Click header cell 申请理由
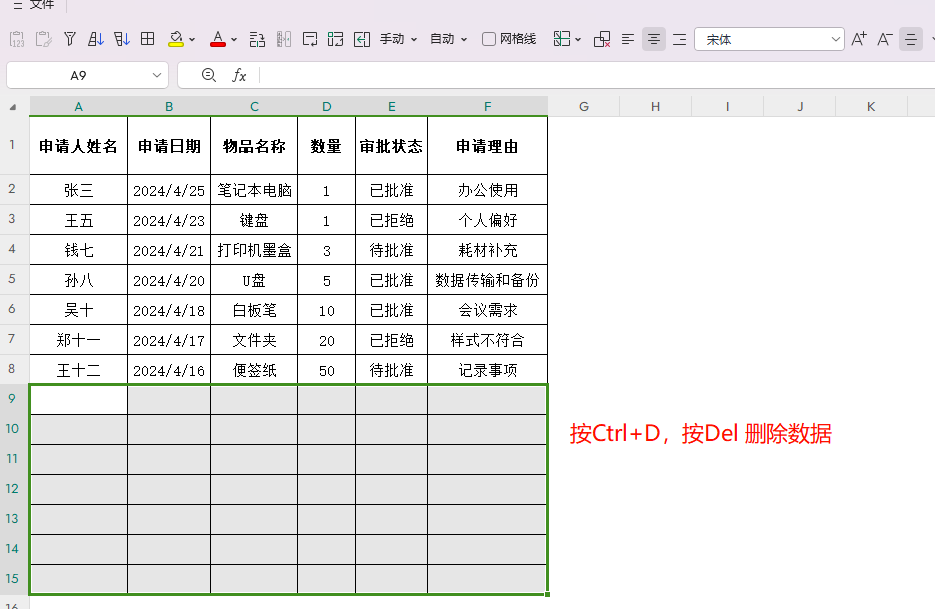This screenshot has width=935, height=609. [487, 146]
